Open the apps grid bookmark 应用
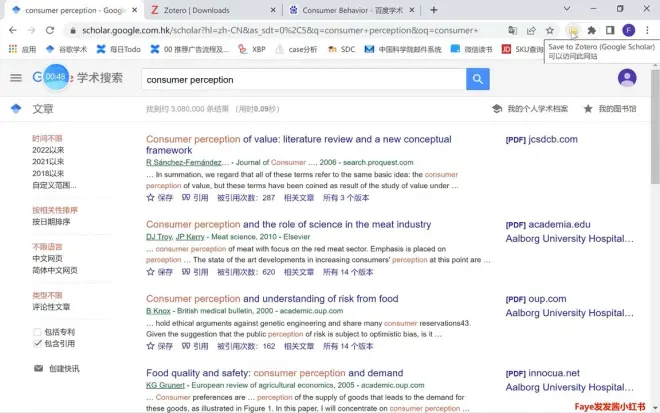Viewport: 660px width, 413px height. pos(22,49)
